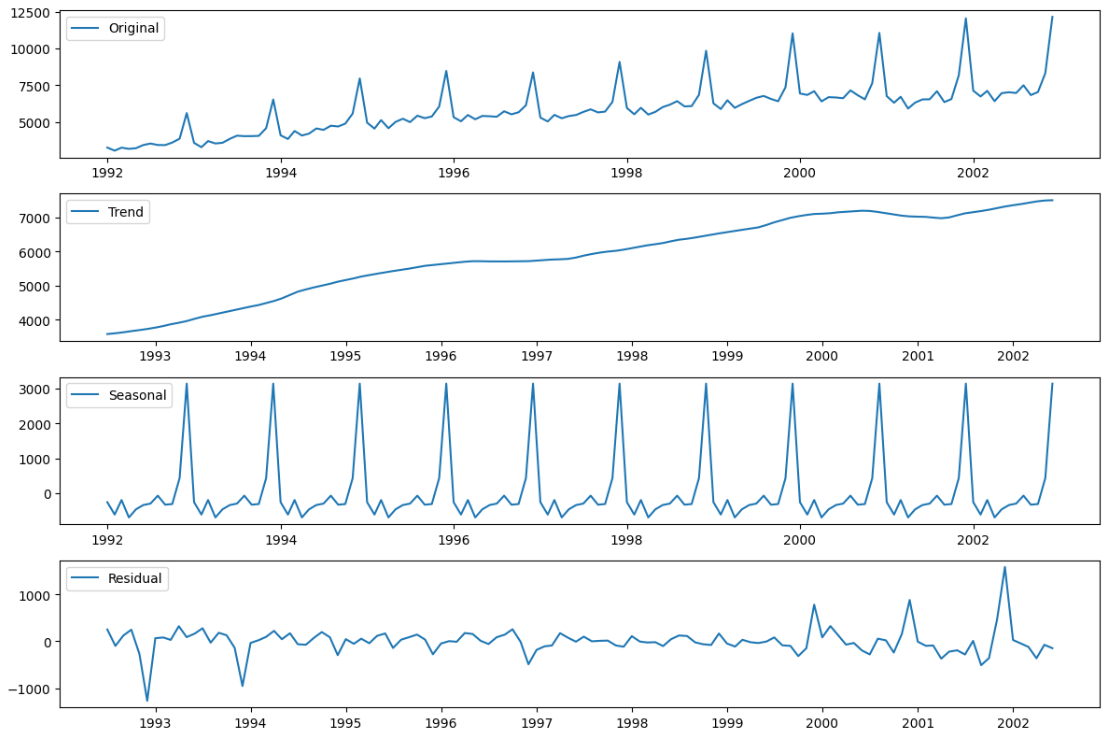Click the Original series peak just before 2000

pyautogui.click(x=793, y=33)
